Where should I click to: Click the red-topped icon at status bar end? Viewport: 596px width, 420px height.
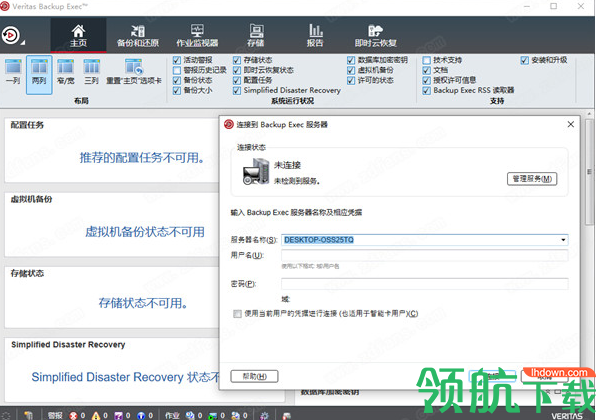click(x=287, y=415)
